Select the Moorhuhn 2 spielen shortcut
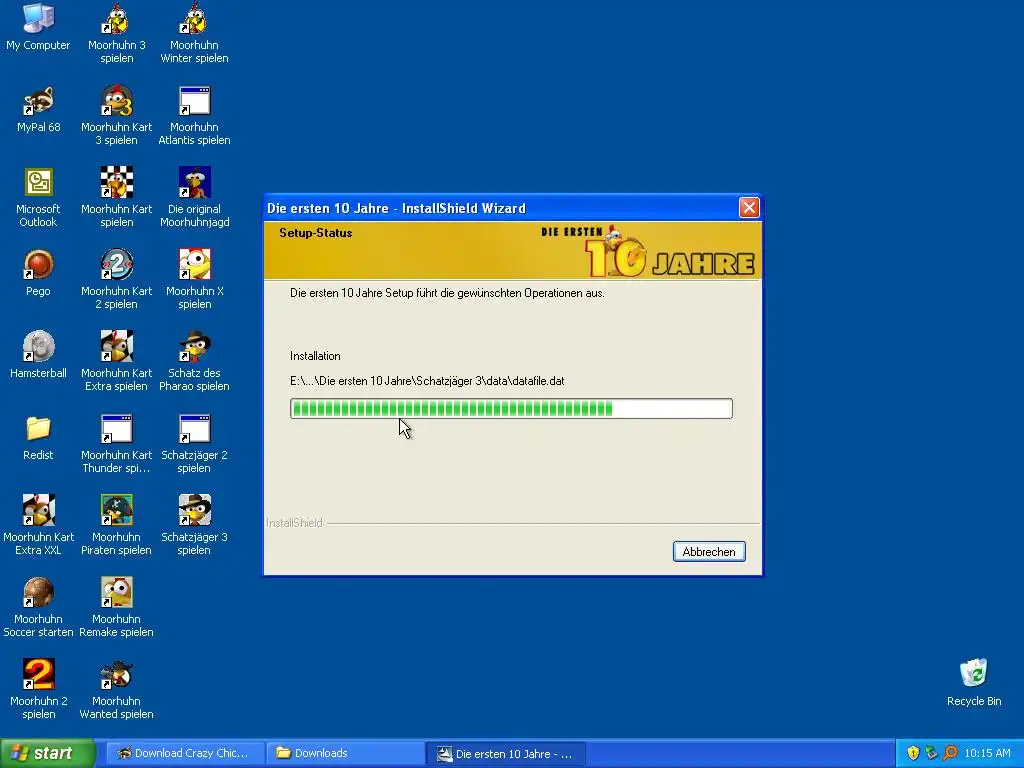 [x=38, y=689]
